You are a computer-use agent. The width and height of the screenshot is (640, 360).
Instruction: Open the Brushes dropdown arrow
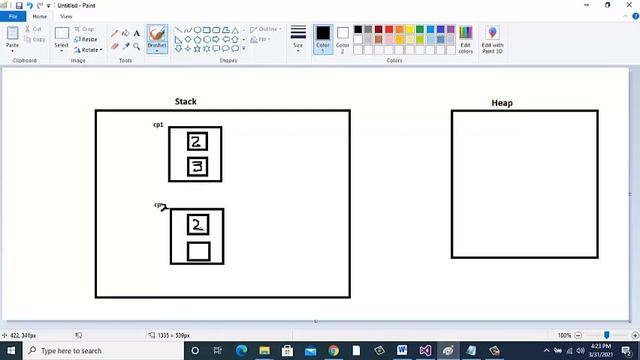(157, 51)
